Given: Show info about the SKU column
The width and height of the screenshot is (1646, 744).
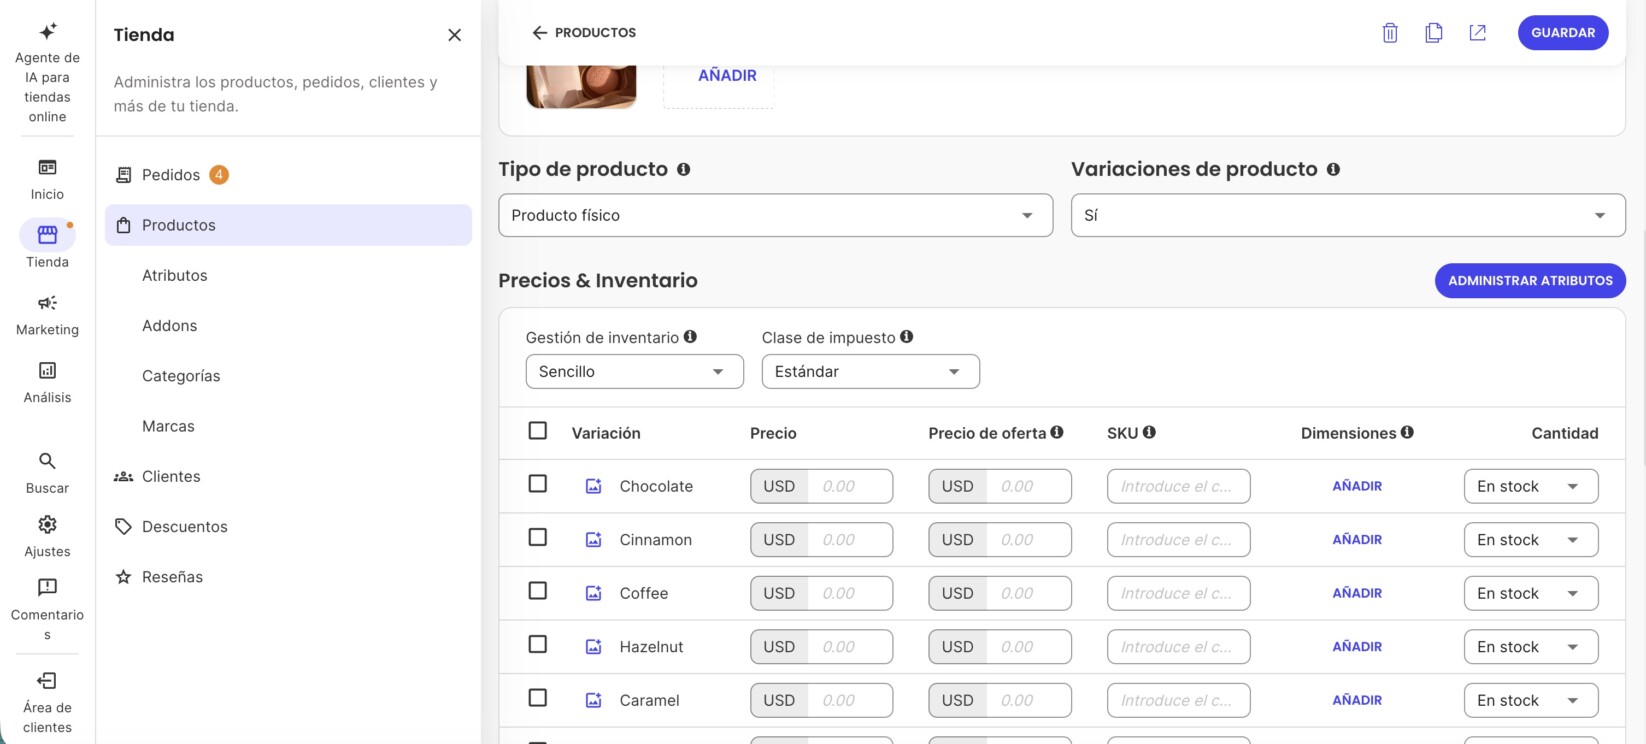Looking at the screenshot, I should pos(1149,432).
